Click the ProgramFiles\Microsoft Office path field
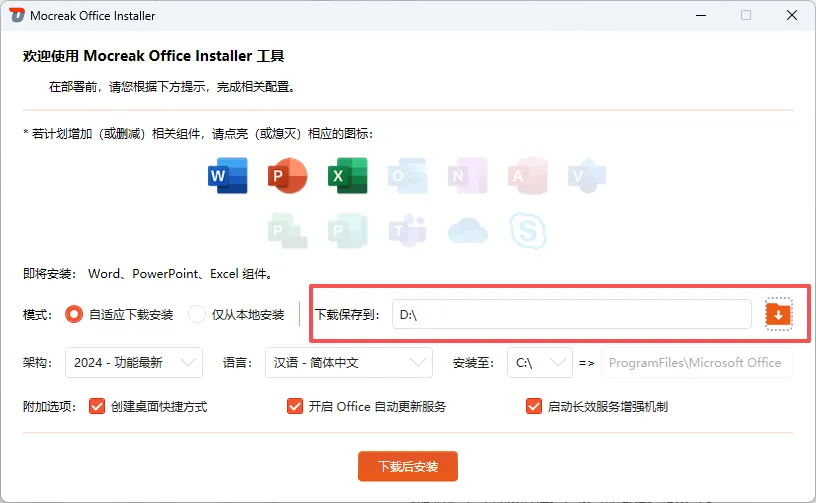 697,363
